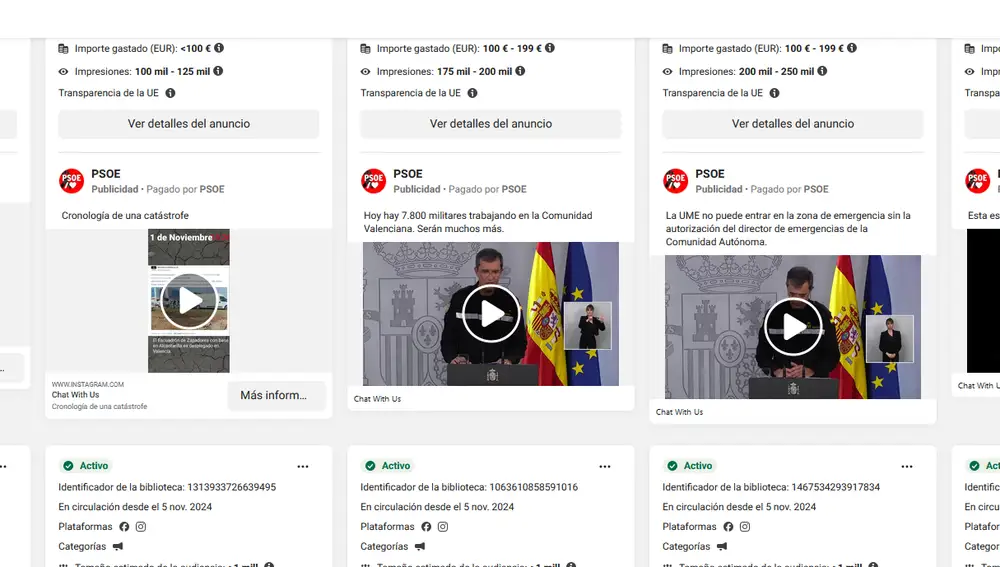This screenshot has height=567, width=1000.
Task: Click Instagram platform icon in ad 1063610858591016
Action: [x=443, y=527]
